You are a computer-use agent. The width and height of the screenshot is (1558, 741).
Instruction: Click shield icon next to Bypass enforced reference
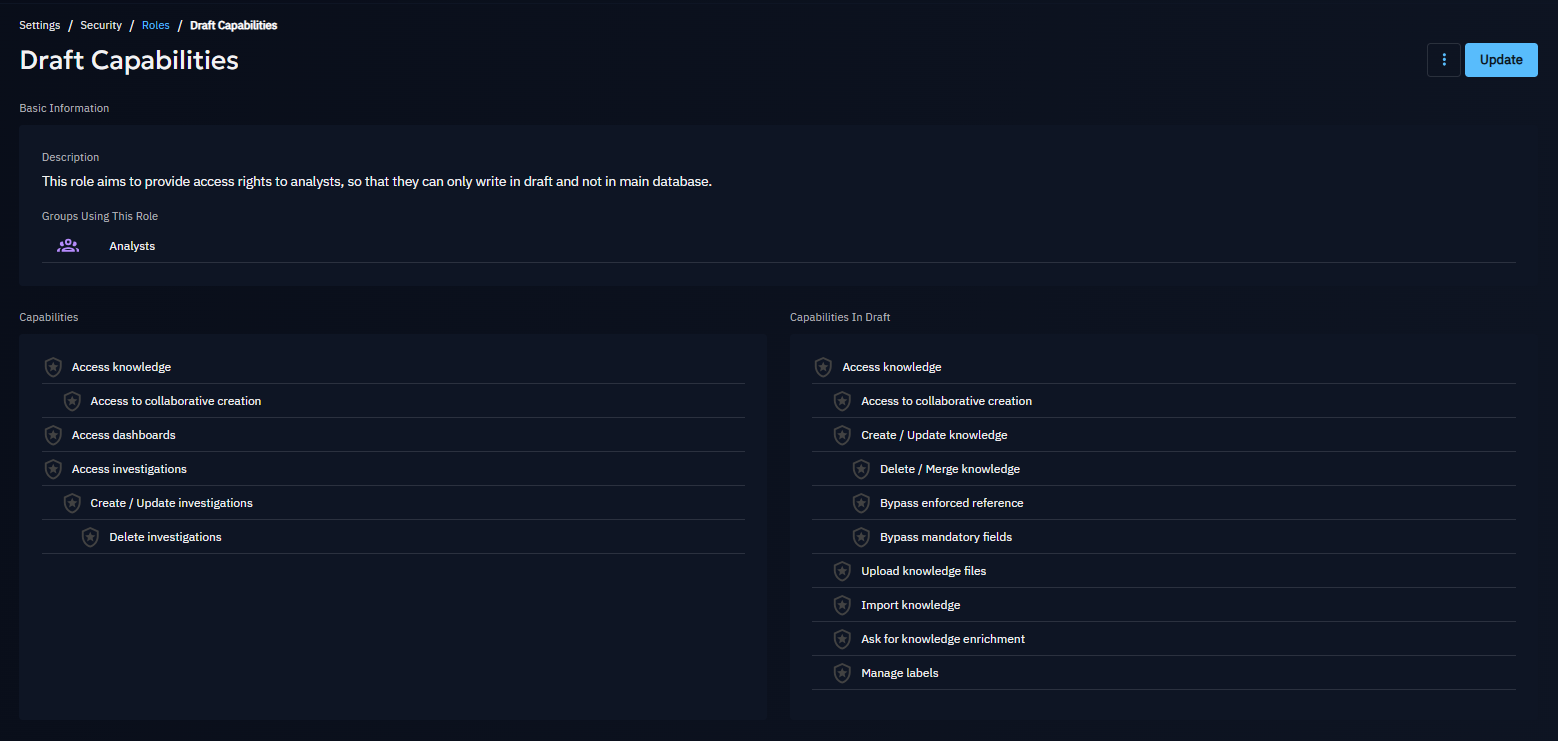click(x=861, y=503)
